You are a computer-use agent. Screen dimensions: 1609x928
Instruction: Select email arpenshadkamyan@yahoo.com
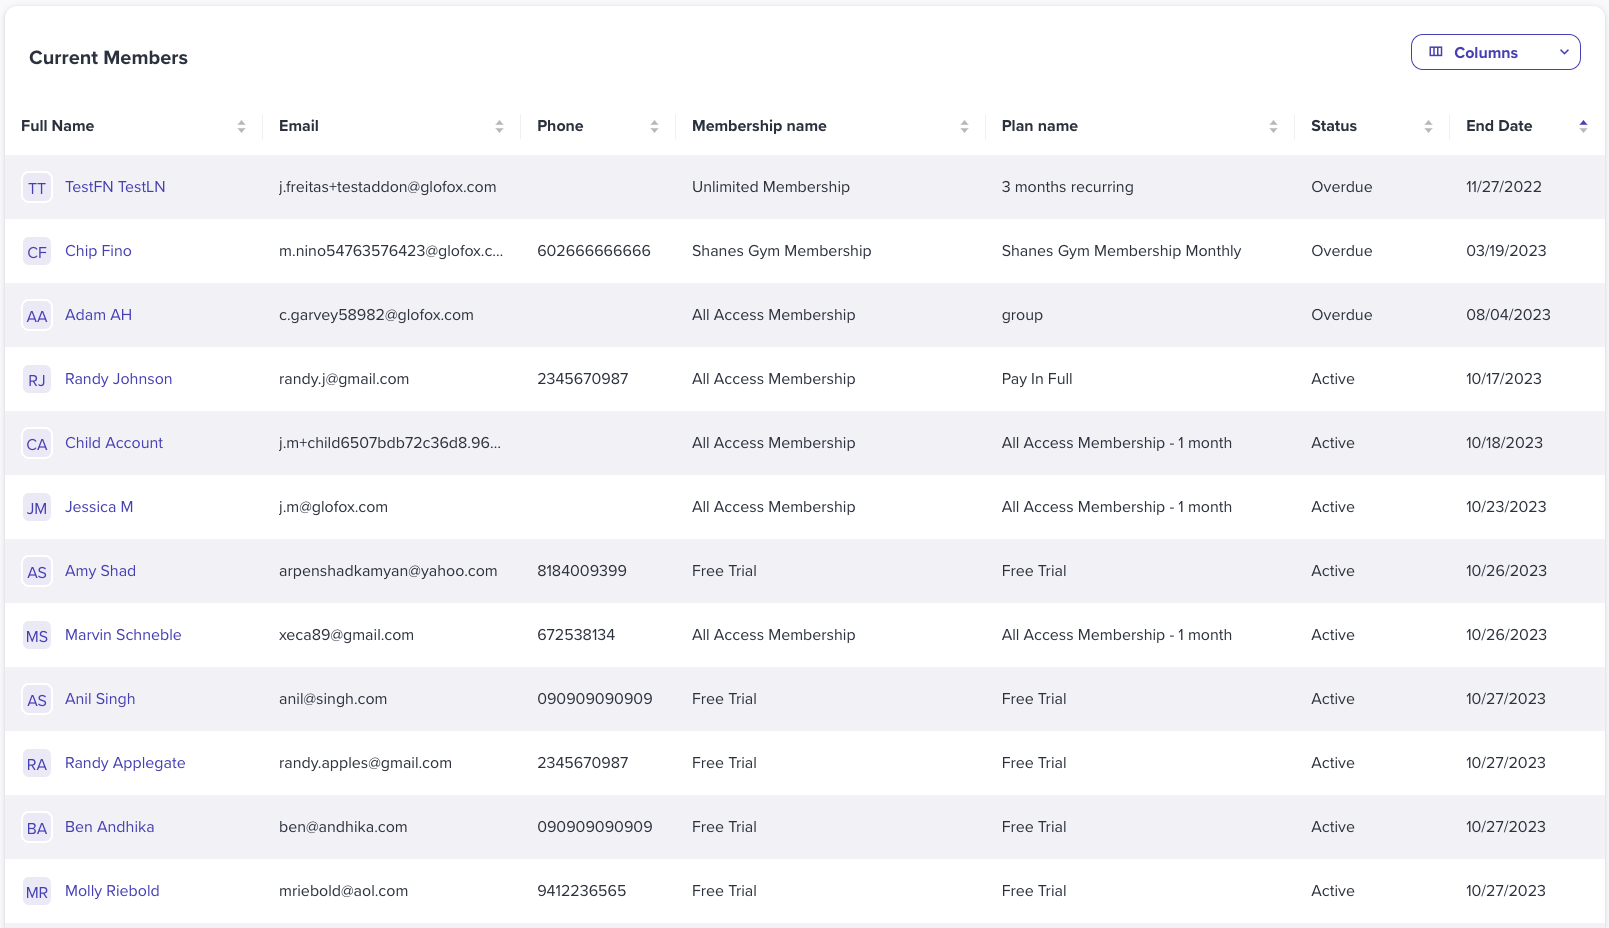click(x=388, y=571)
